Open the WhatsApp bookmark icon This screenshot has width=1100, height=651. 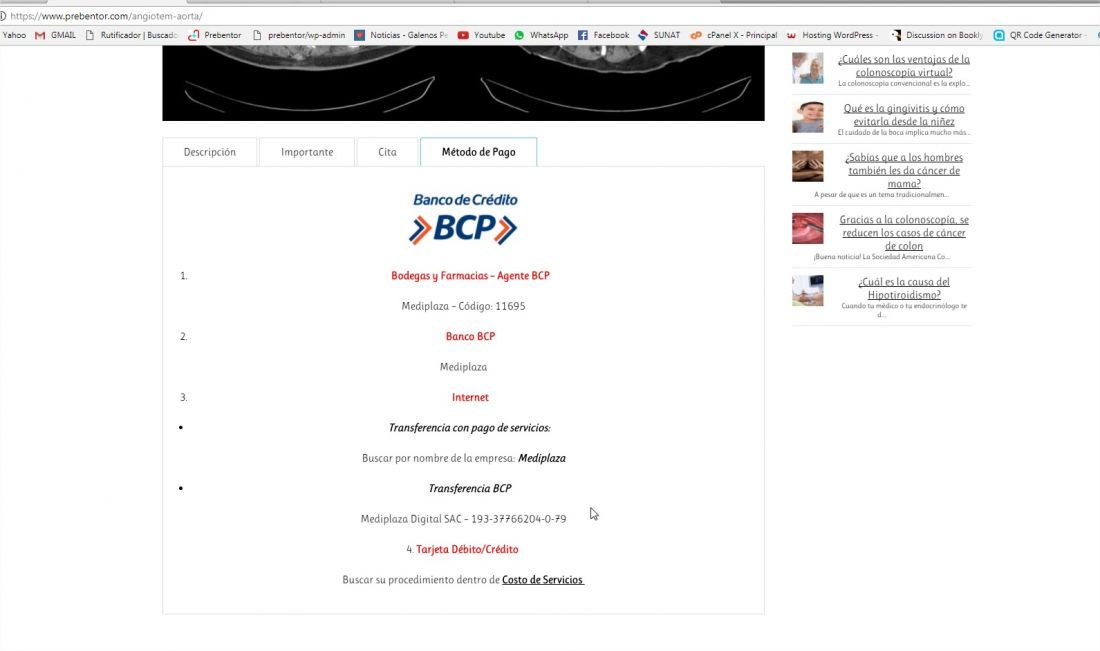click(x=519, y=35)
